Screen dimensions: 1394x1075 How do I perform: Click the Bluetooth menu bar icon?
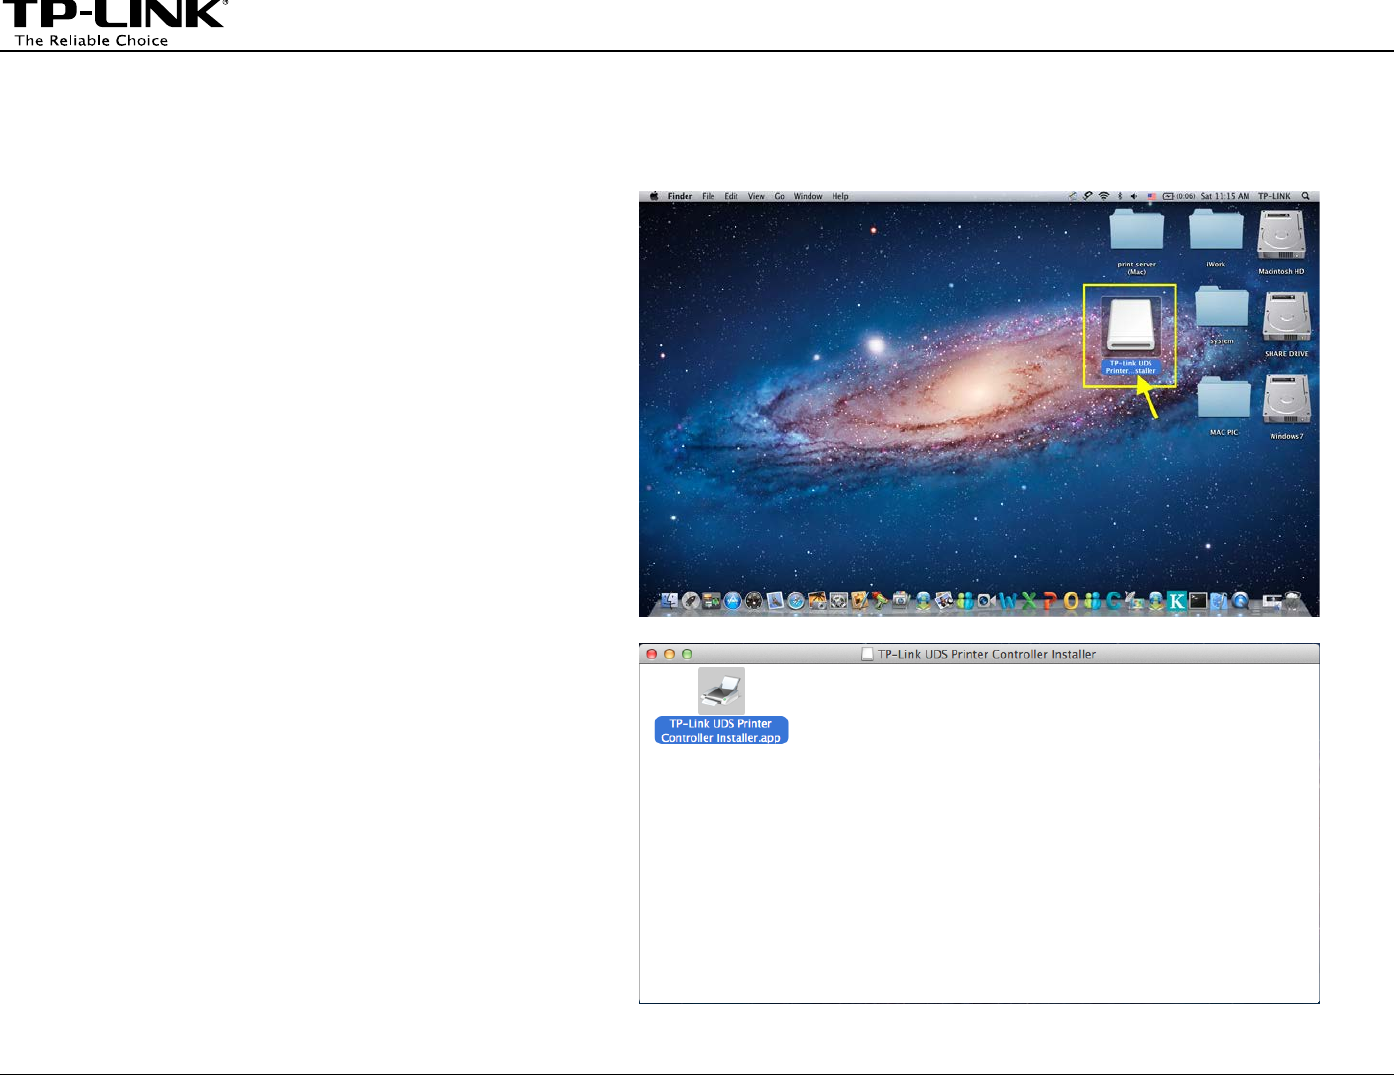1120,196
